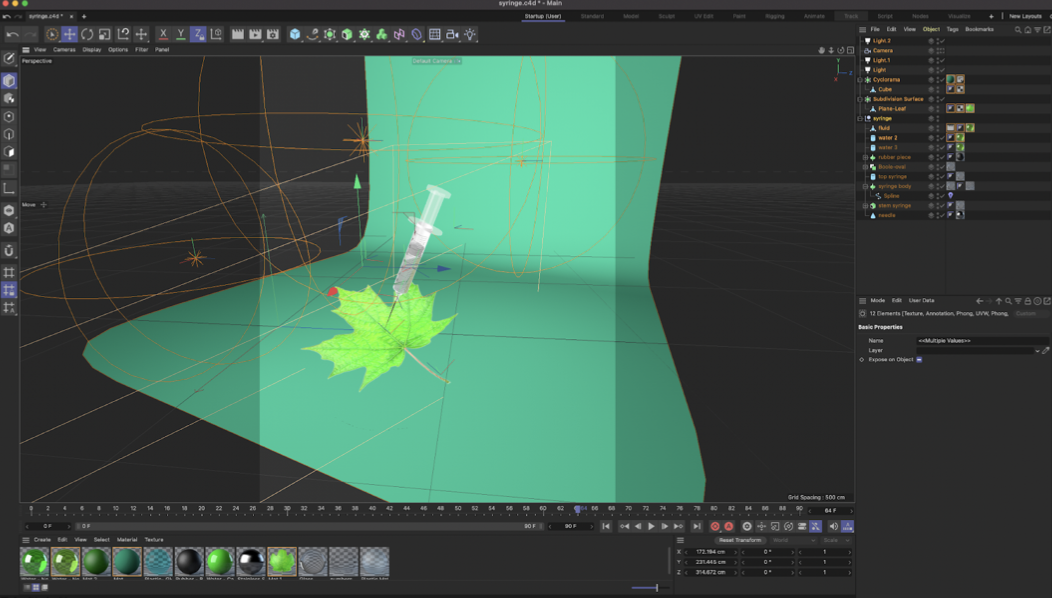The height and width of the screenshot is (598, 1052).
Task: Click the Reset Transform button
Action: pos(740,540)
